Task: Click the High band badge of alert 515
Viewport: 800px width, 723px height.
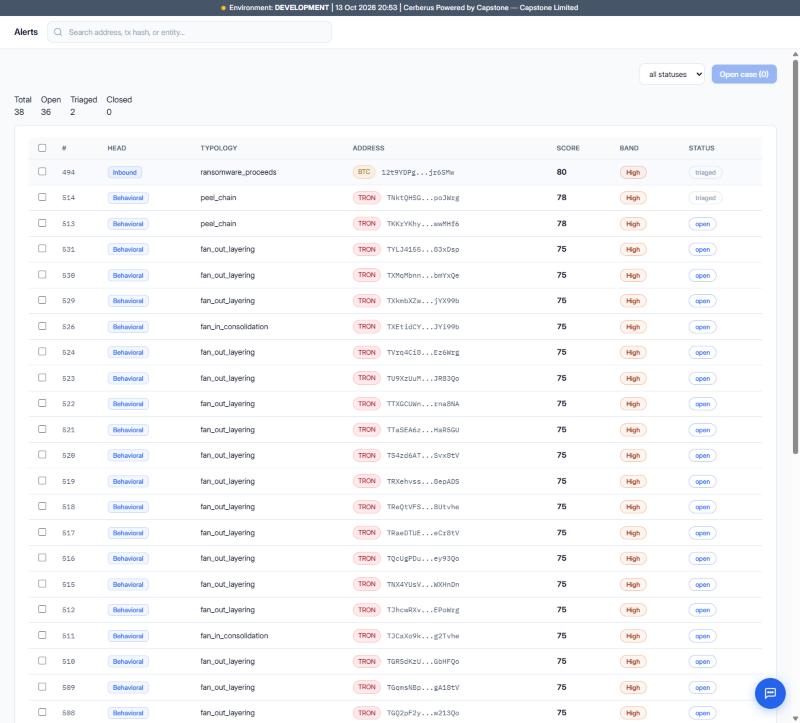Action: [x=633, y=585]
